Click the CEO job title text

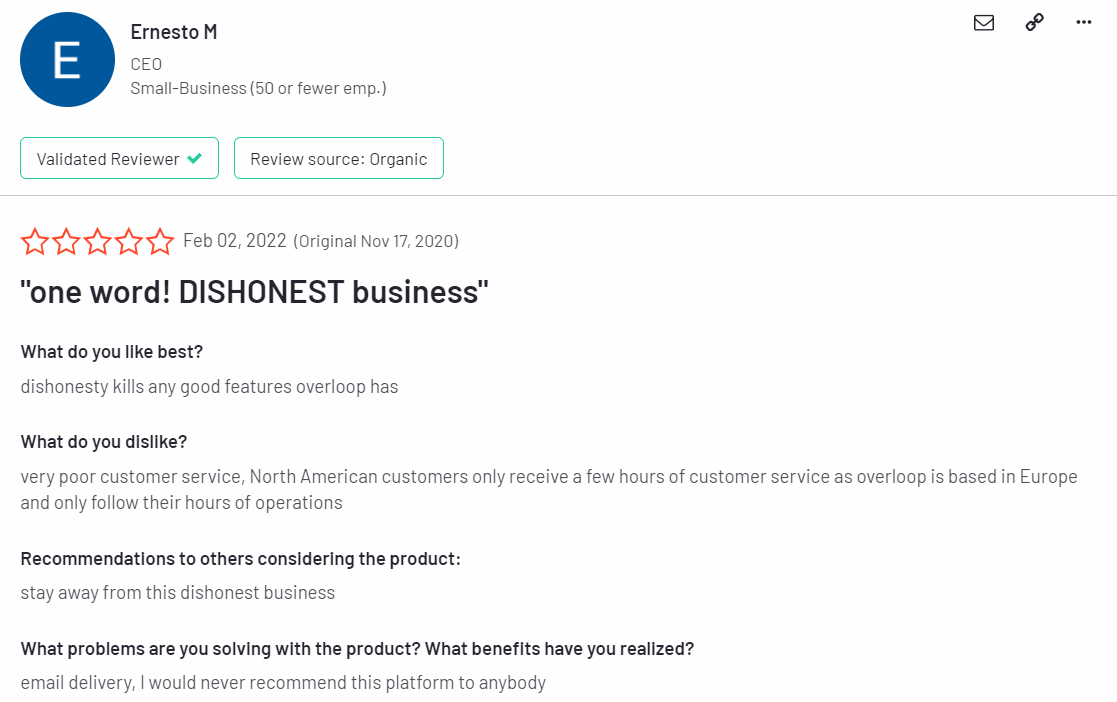coord(146,64)
